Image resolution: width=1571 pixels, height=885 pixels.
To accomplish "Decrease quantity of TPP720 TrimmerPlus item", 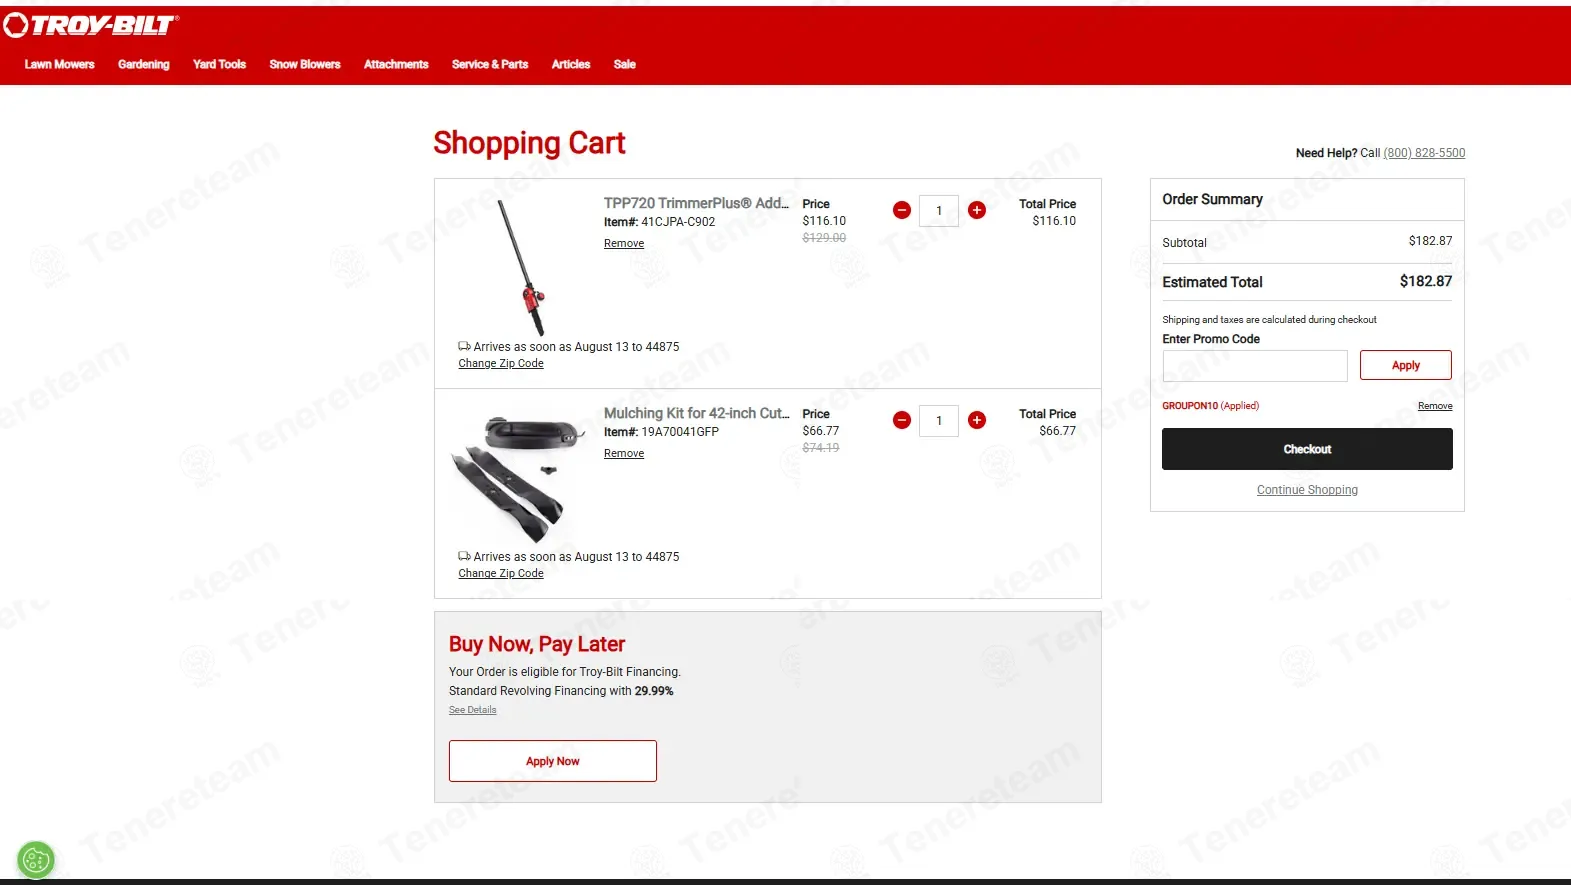I will coord(901,210).
